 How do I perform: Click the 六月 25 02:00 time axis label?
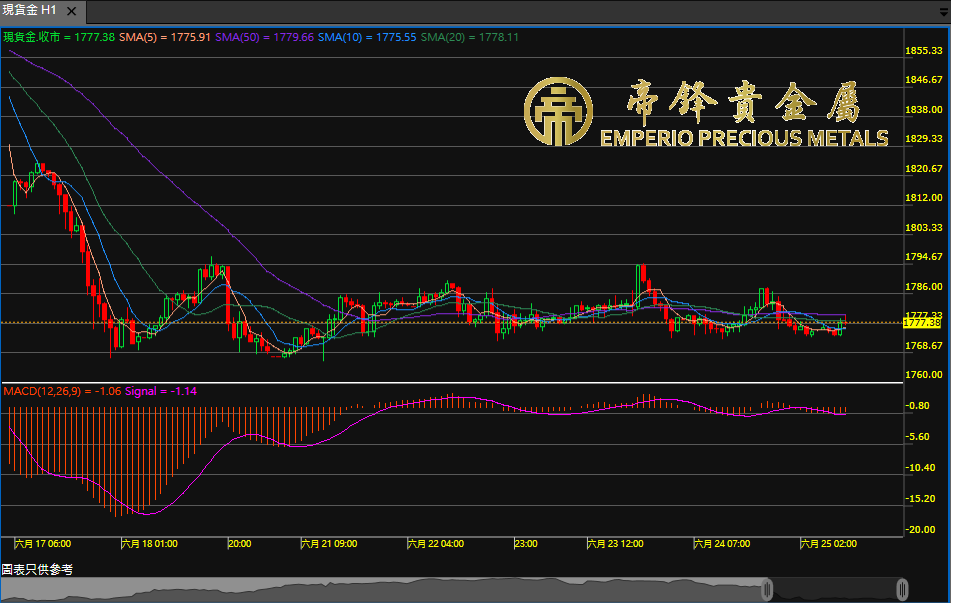(829, 544)
